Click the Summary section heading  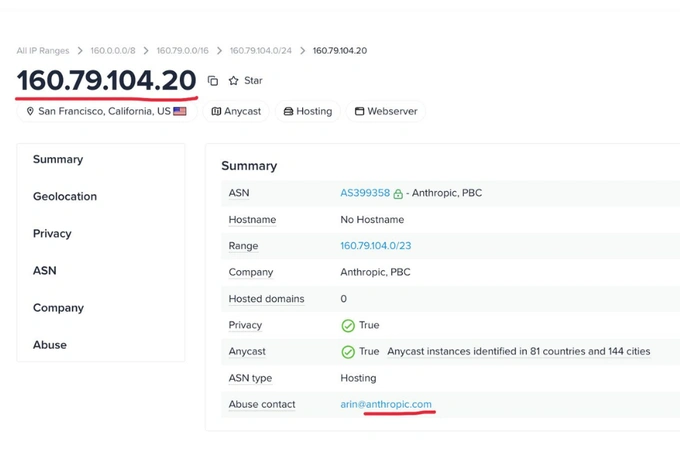[249, 166]
